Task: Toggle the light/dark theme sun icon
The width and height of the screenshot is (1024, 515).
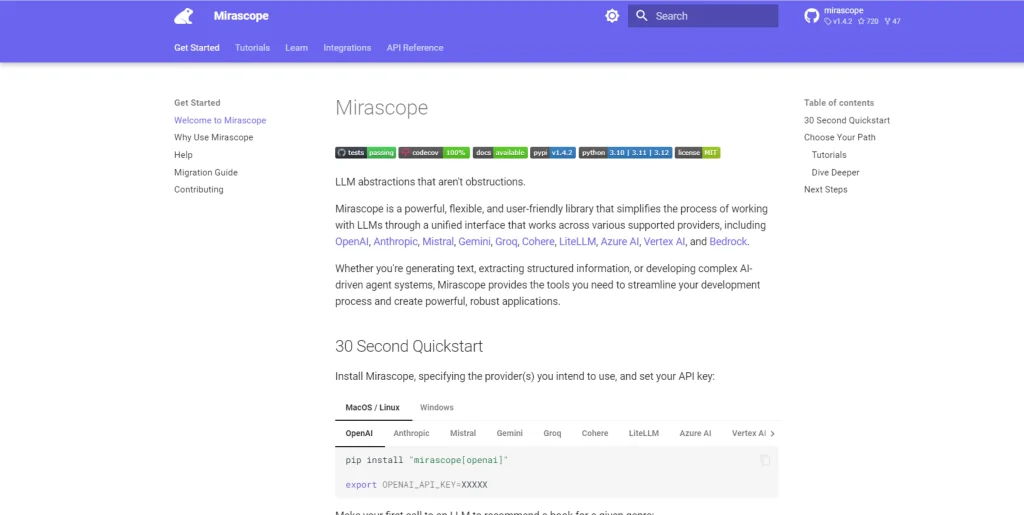Action: (612, 16)
